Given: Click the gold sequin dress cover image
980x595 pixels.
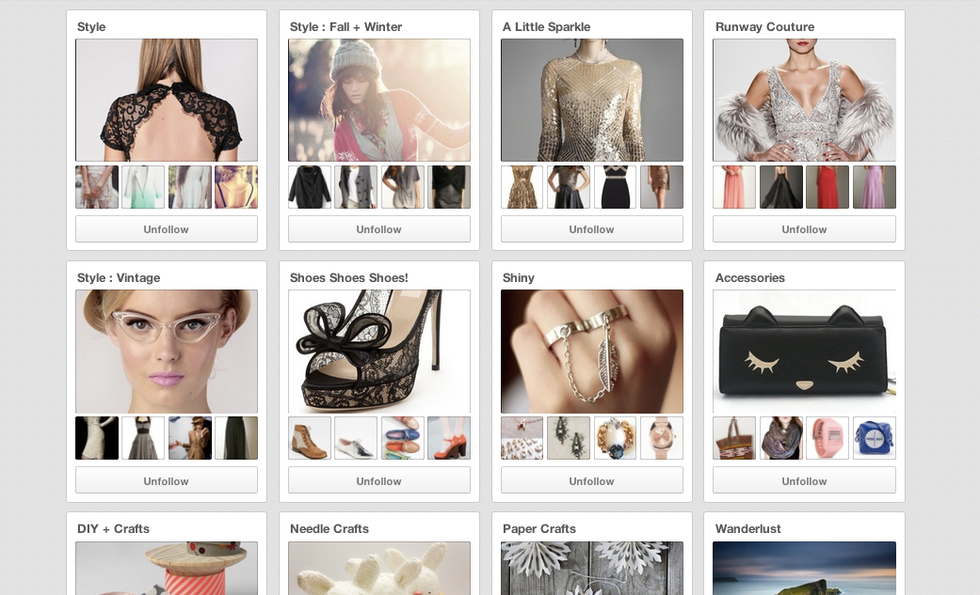Looking at the screenshot, I should (x=591, y=100).
